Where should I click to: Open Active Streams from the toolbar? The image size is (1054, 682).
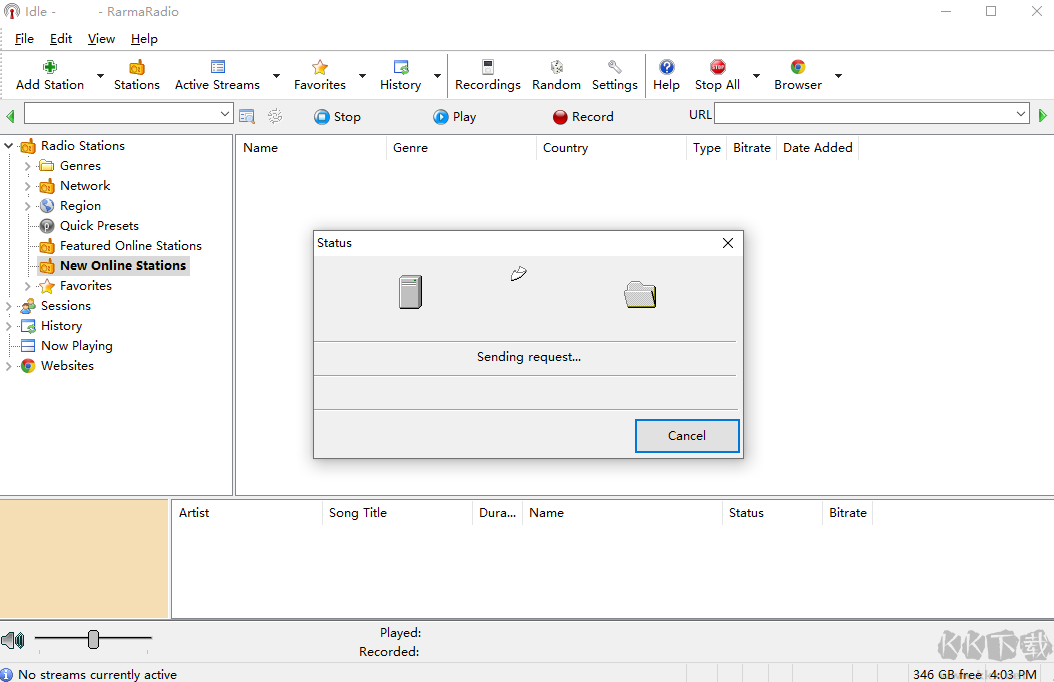[217, 68]
